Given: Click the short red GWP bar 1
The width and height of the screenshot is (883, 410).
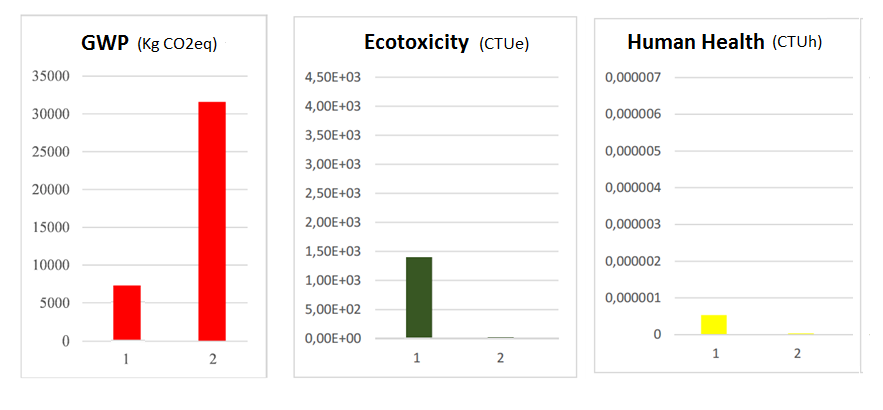Looking at the screenshot, I should pyautogui.click(x=127, y=313).
